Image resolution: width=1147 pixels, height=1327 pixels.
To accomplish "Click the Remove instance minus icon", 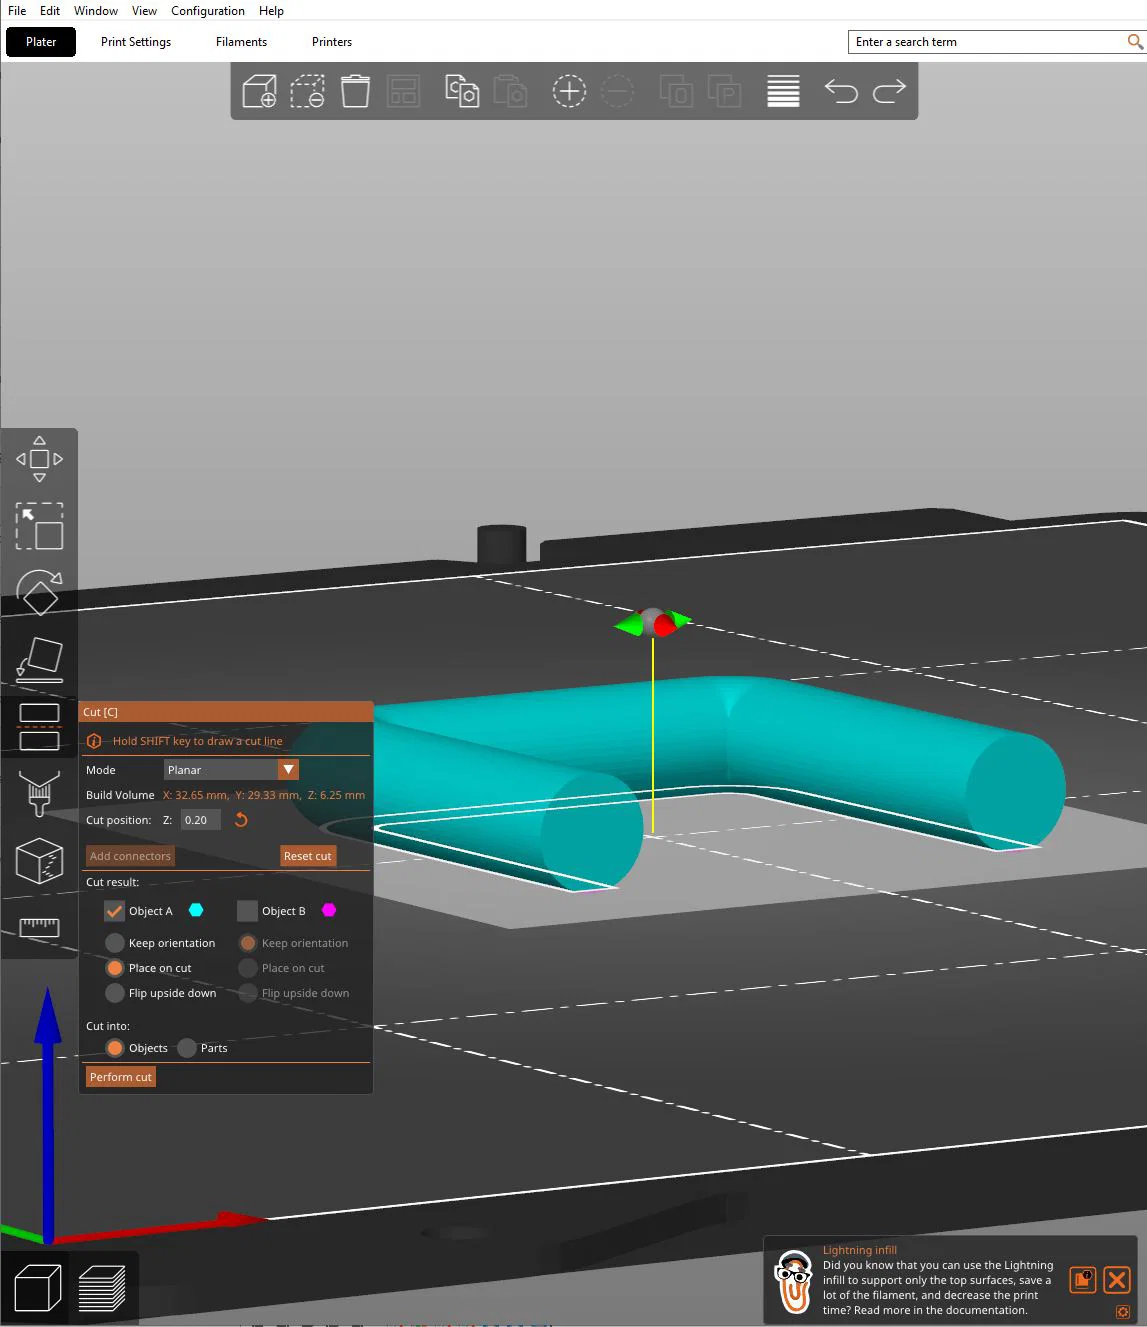I will [617, 91].
